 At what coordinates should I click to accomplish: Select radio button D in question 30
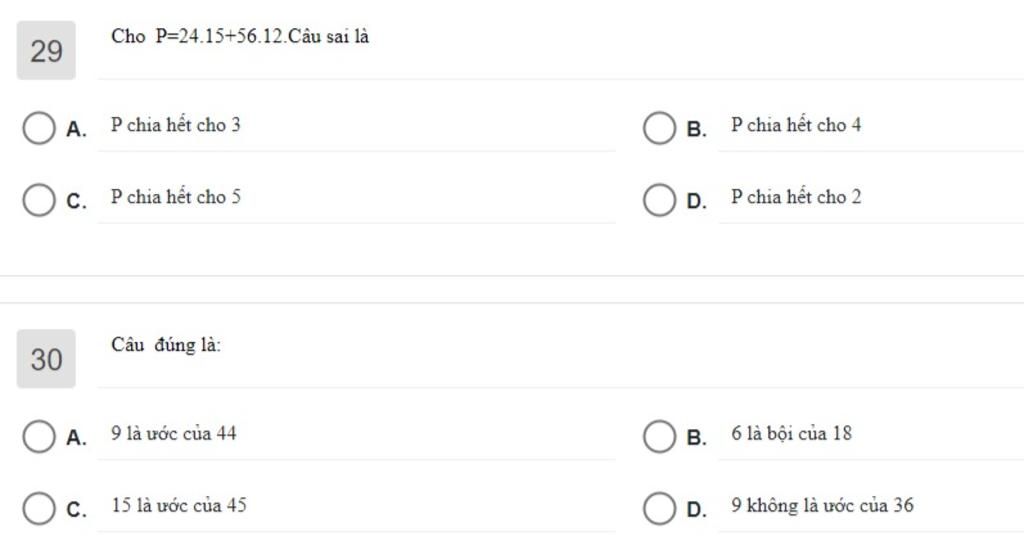(x=659, y=508)
